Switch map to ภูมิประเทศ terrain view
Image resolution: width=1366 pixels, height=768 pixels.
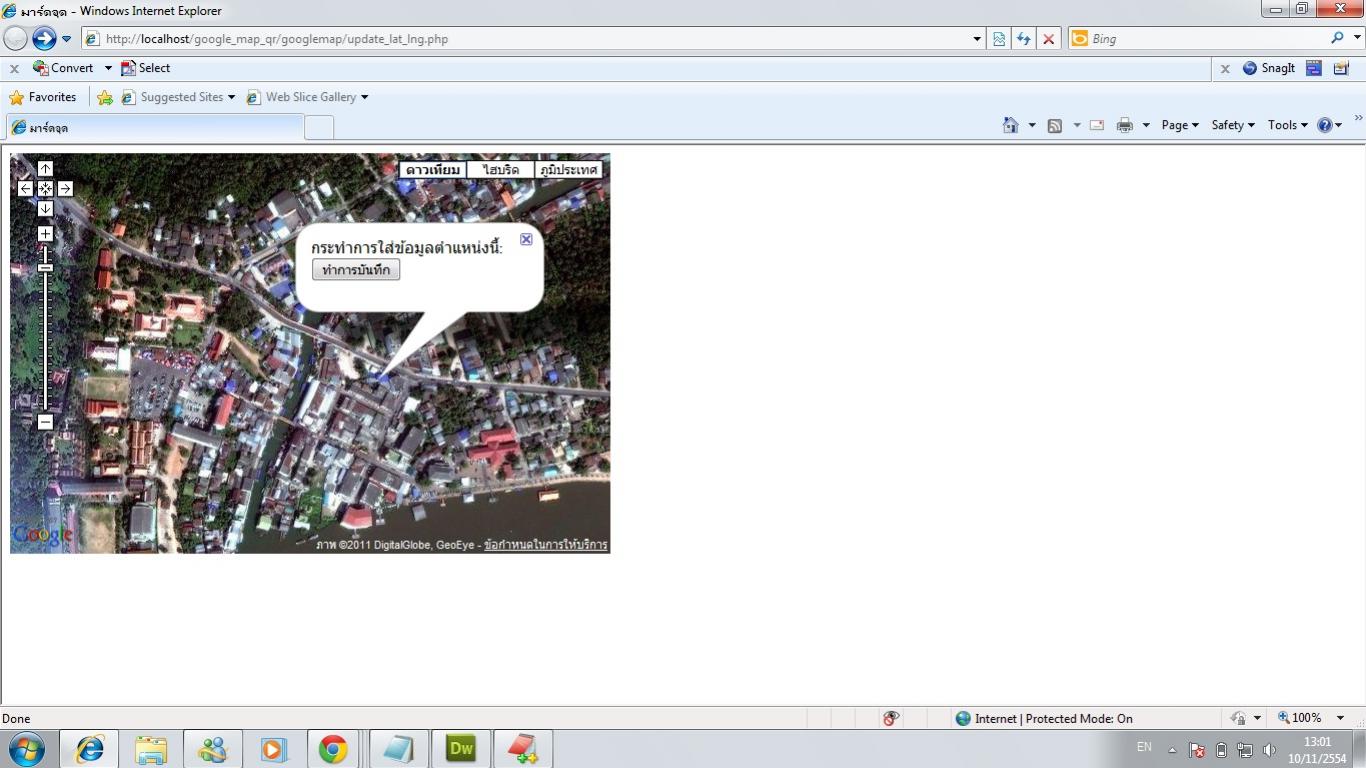(x=569, y=170)
